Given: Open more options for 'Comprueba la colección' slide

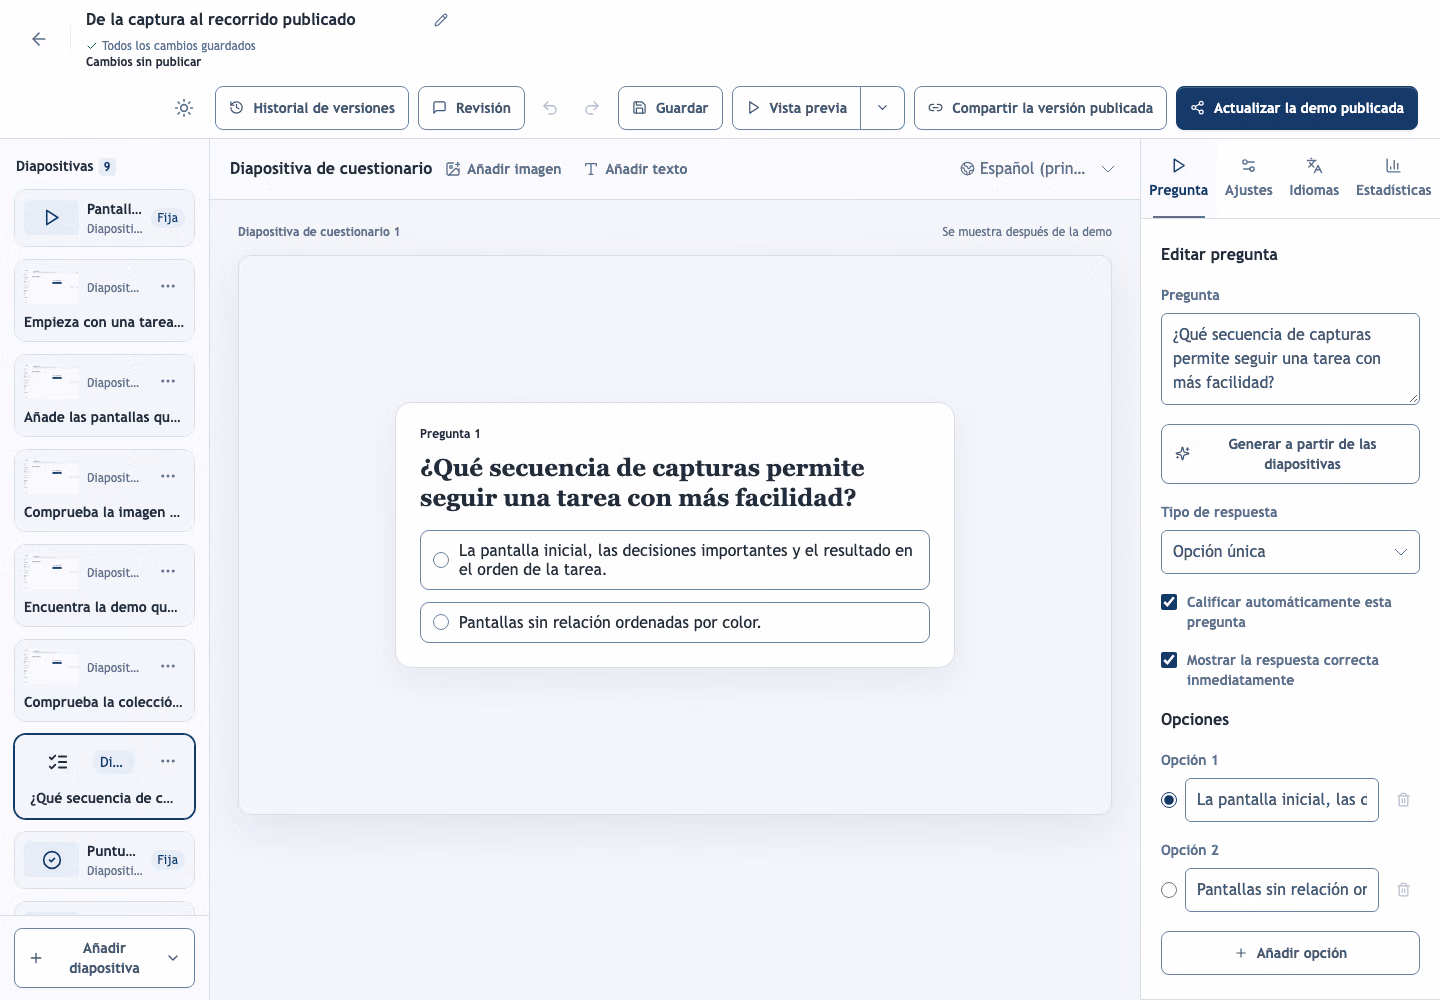Looking at the screenshot, I should pyautogui.click(x=168, y=667).
